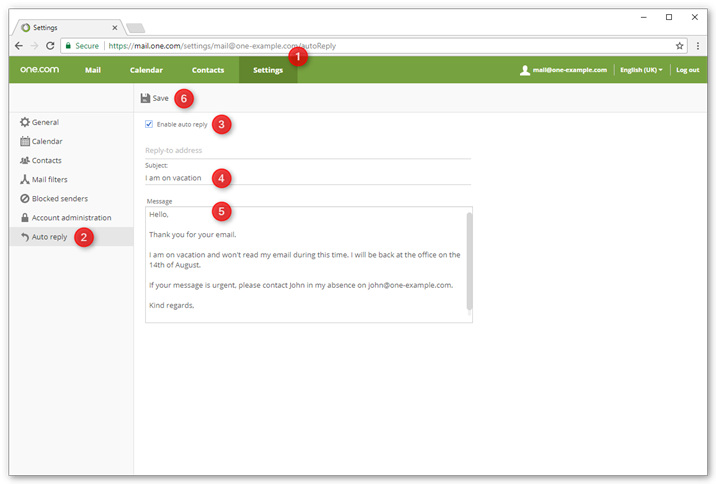Close the Settings browser tab
Viewport: 716px width, 484px height.
pos(115,28)
